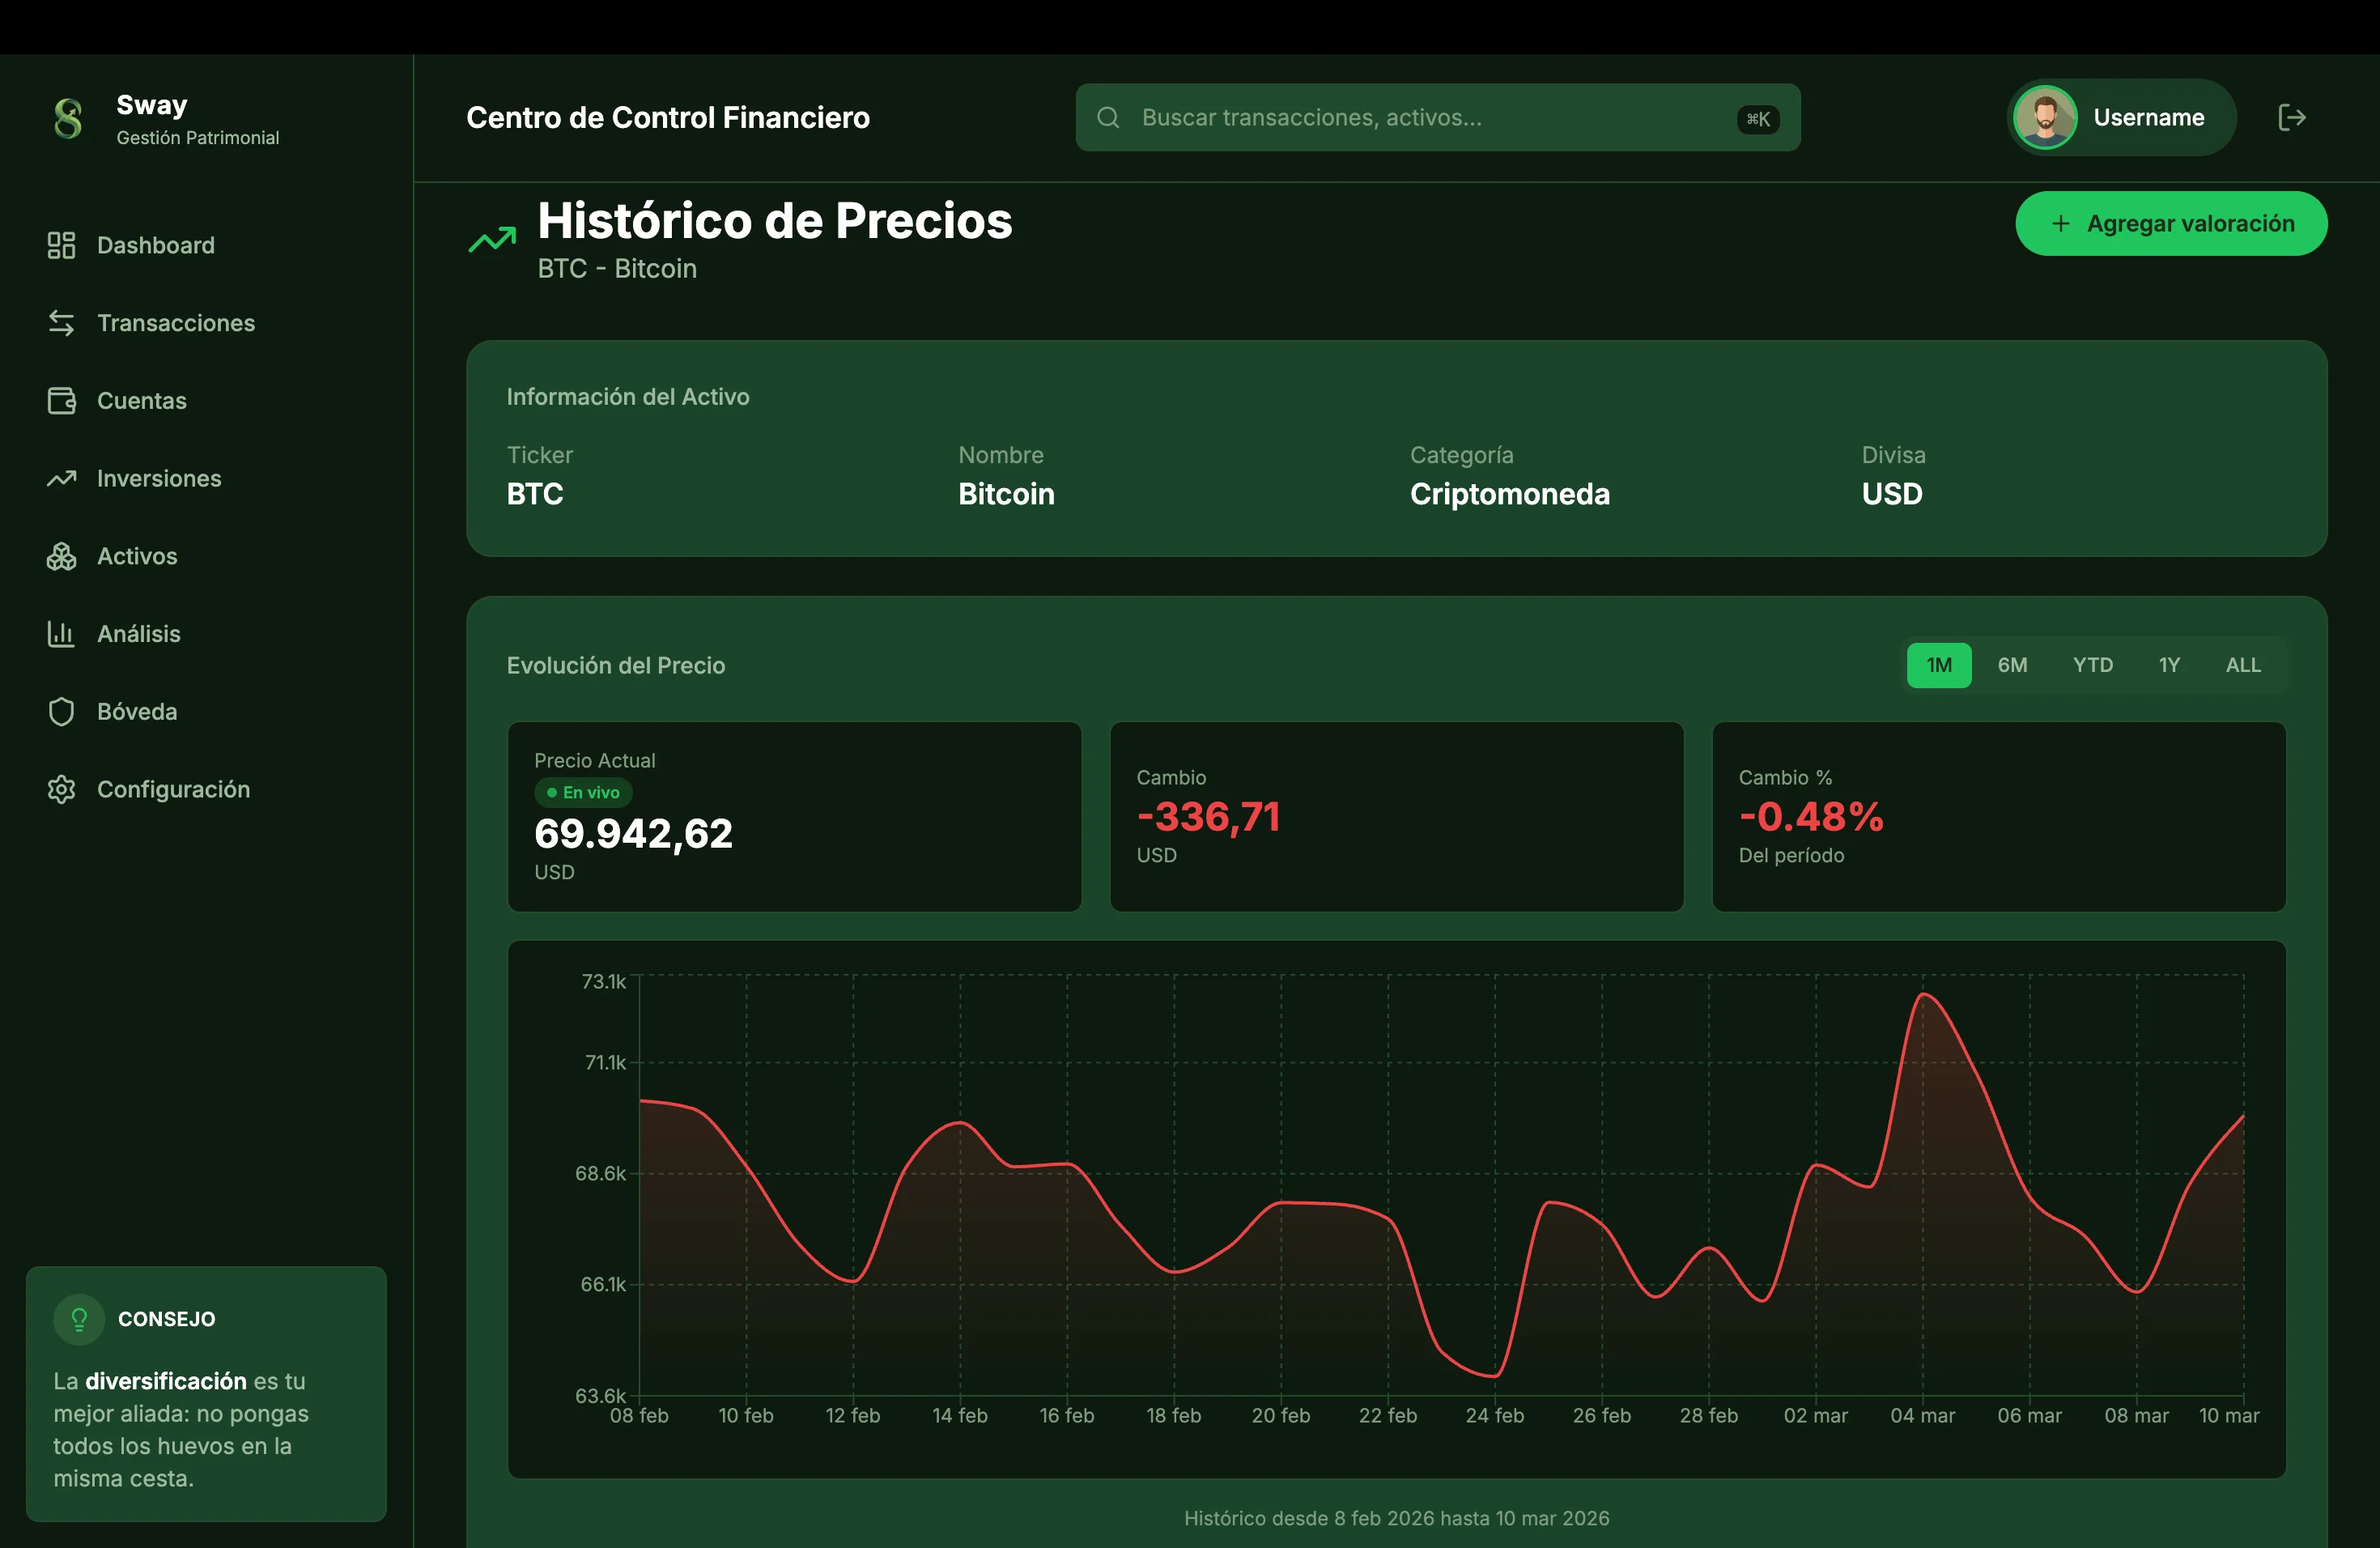Click the Configuración gear icon
The width and height of the screenshot is (2380, 1548).
pyautogui.click(x=61, y=789)
